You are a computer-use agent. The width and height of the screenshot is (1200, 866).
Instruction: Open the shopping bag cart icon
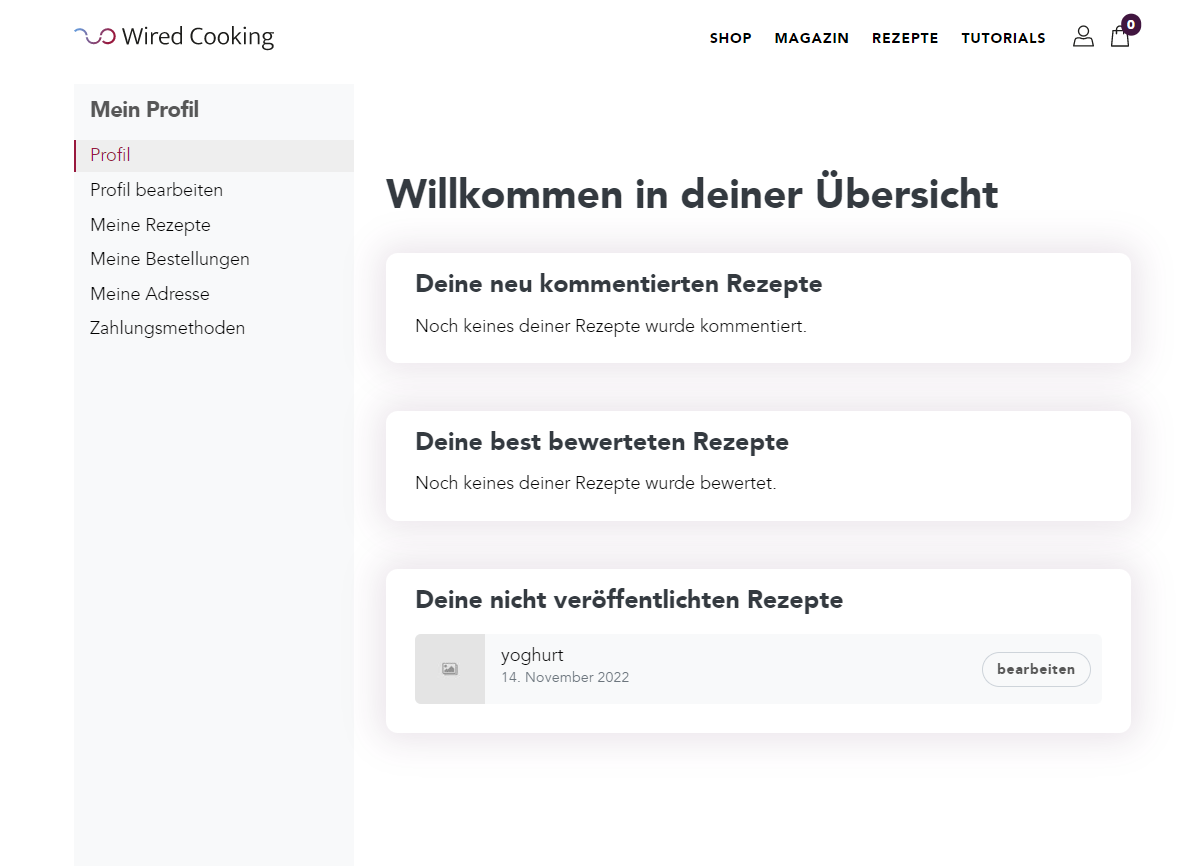coord(1120,38)
